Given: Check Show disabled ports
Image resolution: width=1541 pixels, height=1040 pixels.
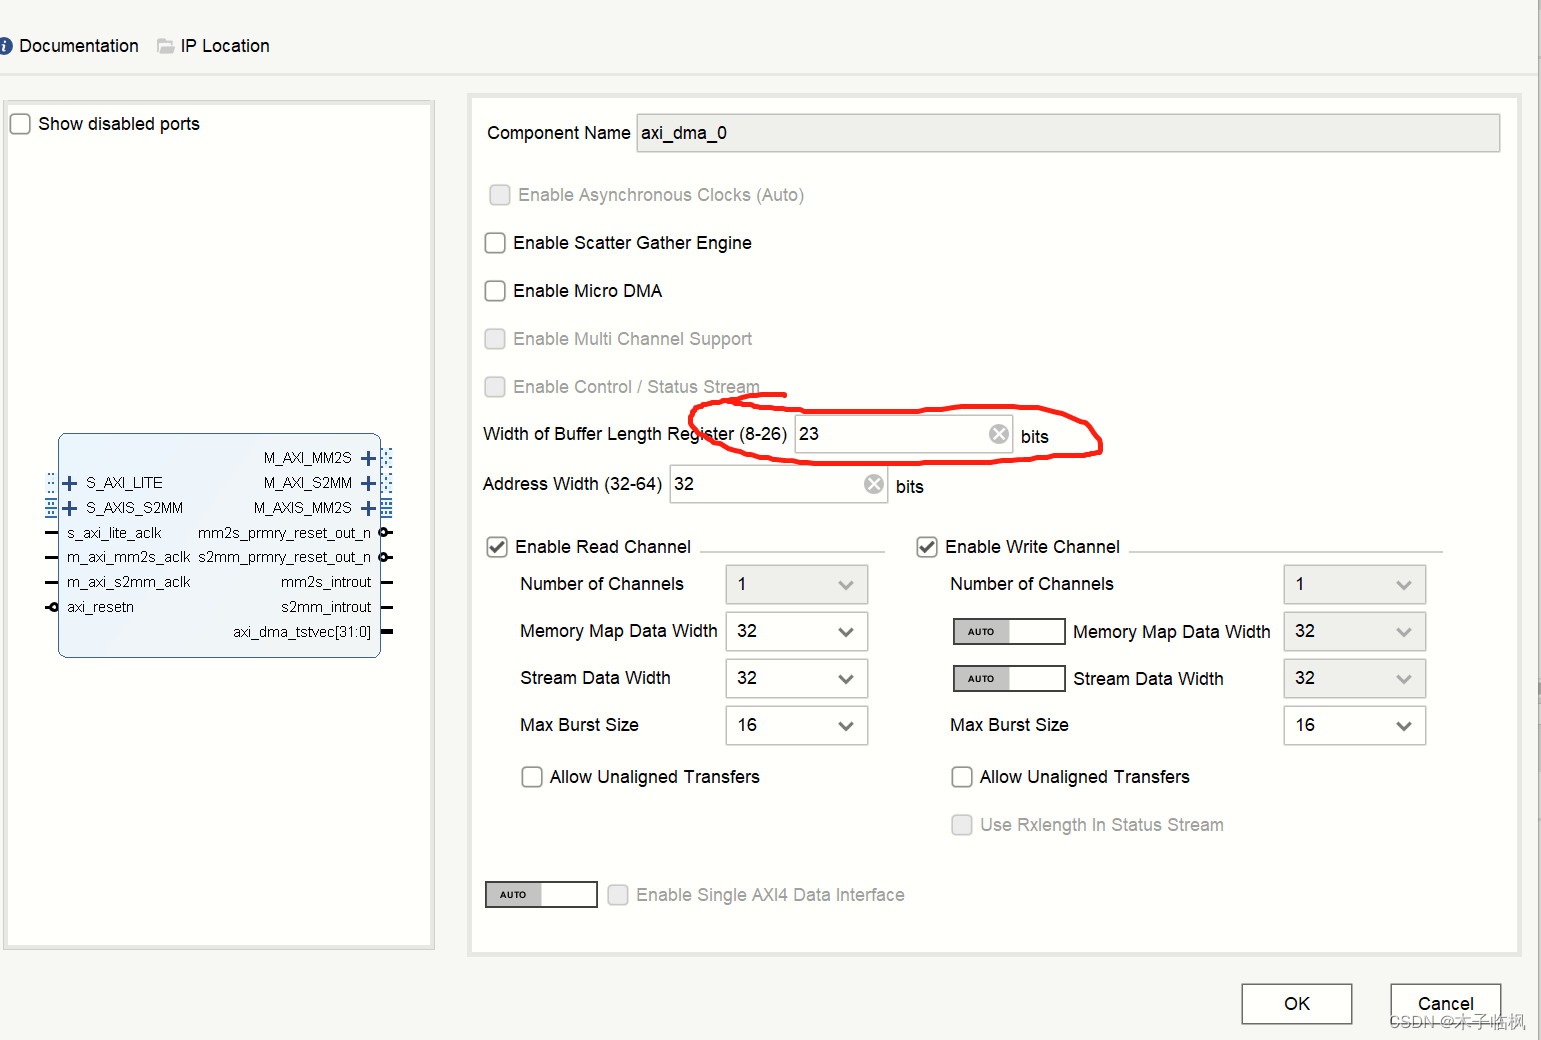Looking at the screenshot, I should point(20,123).
